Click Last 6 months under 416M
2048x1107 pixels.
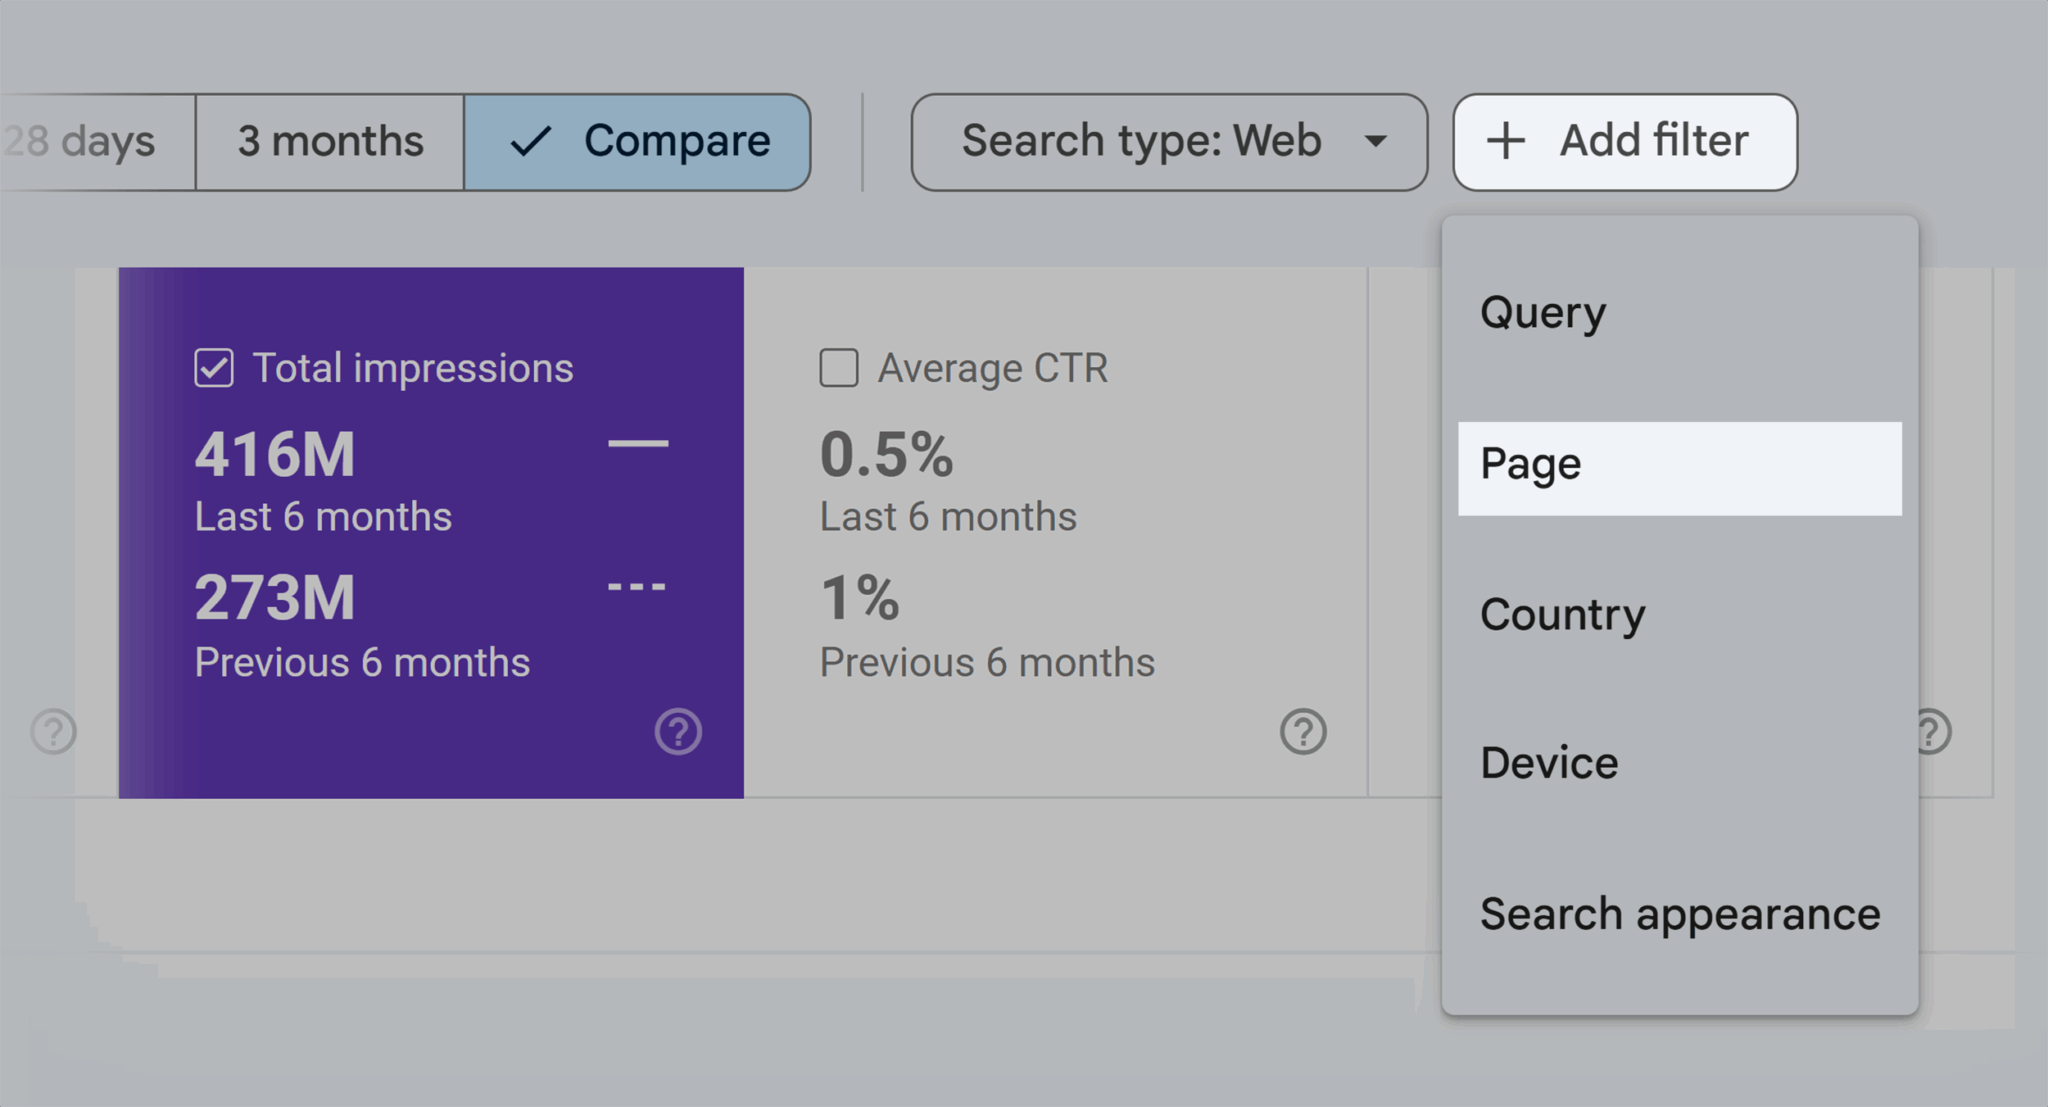tap(323, 517)
